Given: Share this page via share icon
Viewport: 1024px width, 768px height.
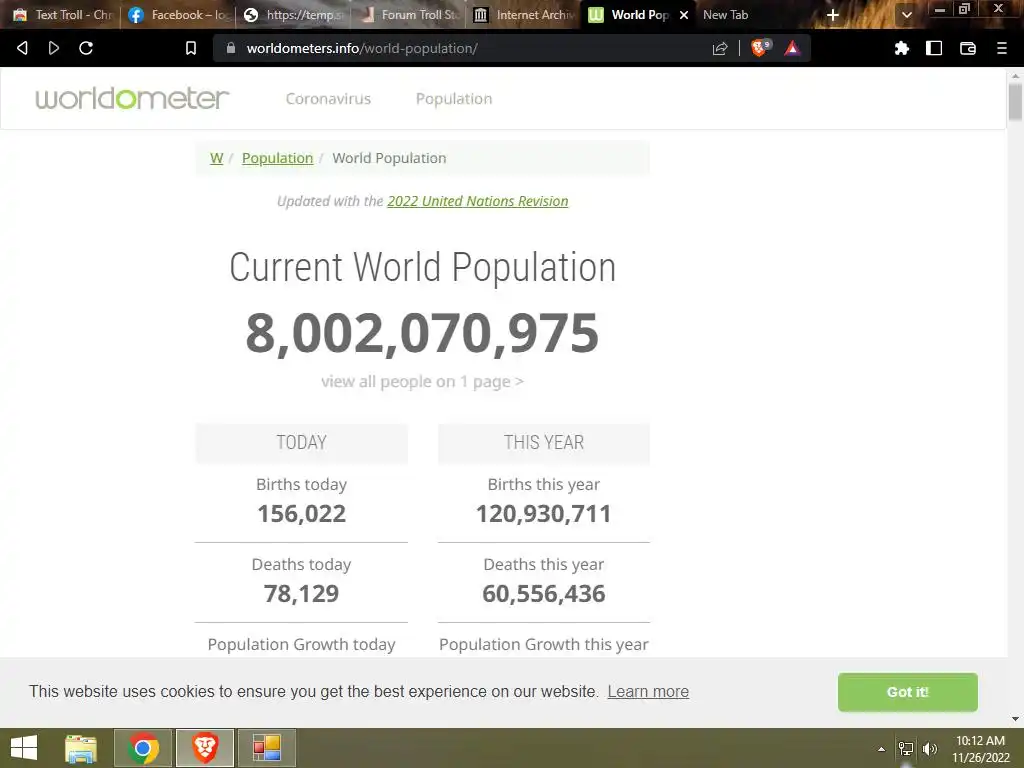Looking at the screenshot, I should tap(720, 48).
